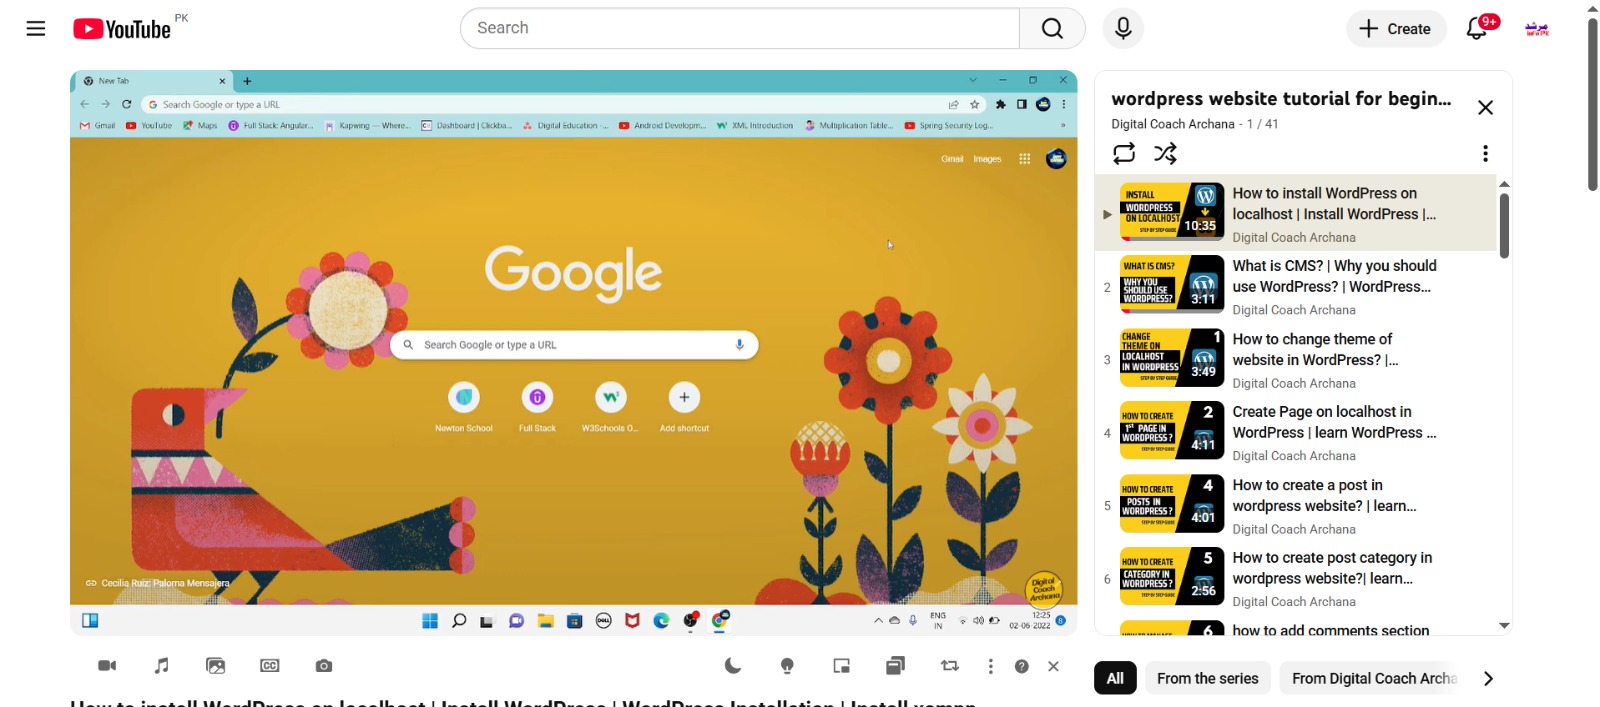
Task: Toggle the CC captions icon below the player
Action: click(270, 666)
